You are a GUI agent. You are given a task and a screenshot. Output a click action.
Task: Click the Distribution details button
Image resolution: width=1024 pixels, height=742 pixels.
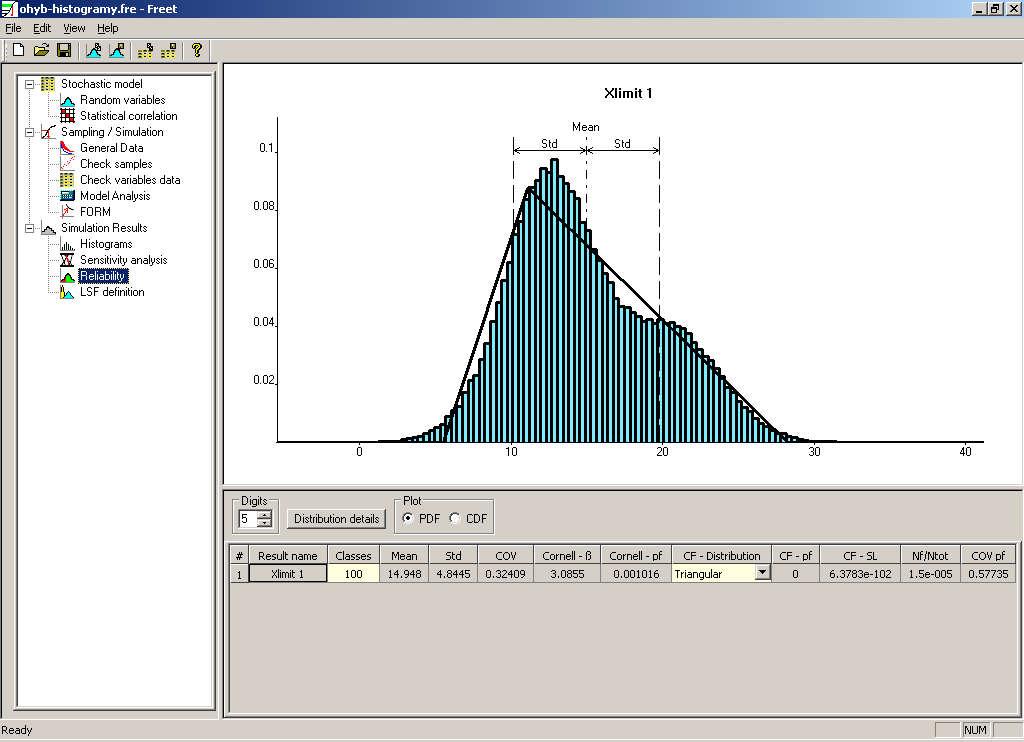pyautogui.click(x=336, y=519)
